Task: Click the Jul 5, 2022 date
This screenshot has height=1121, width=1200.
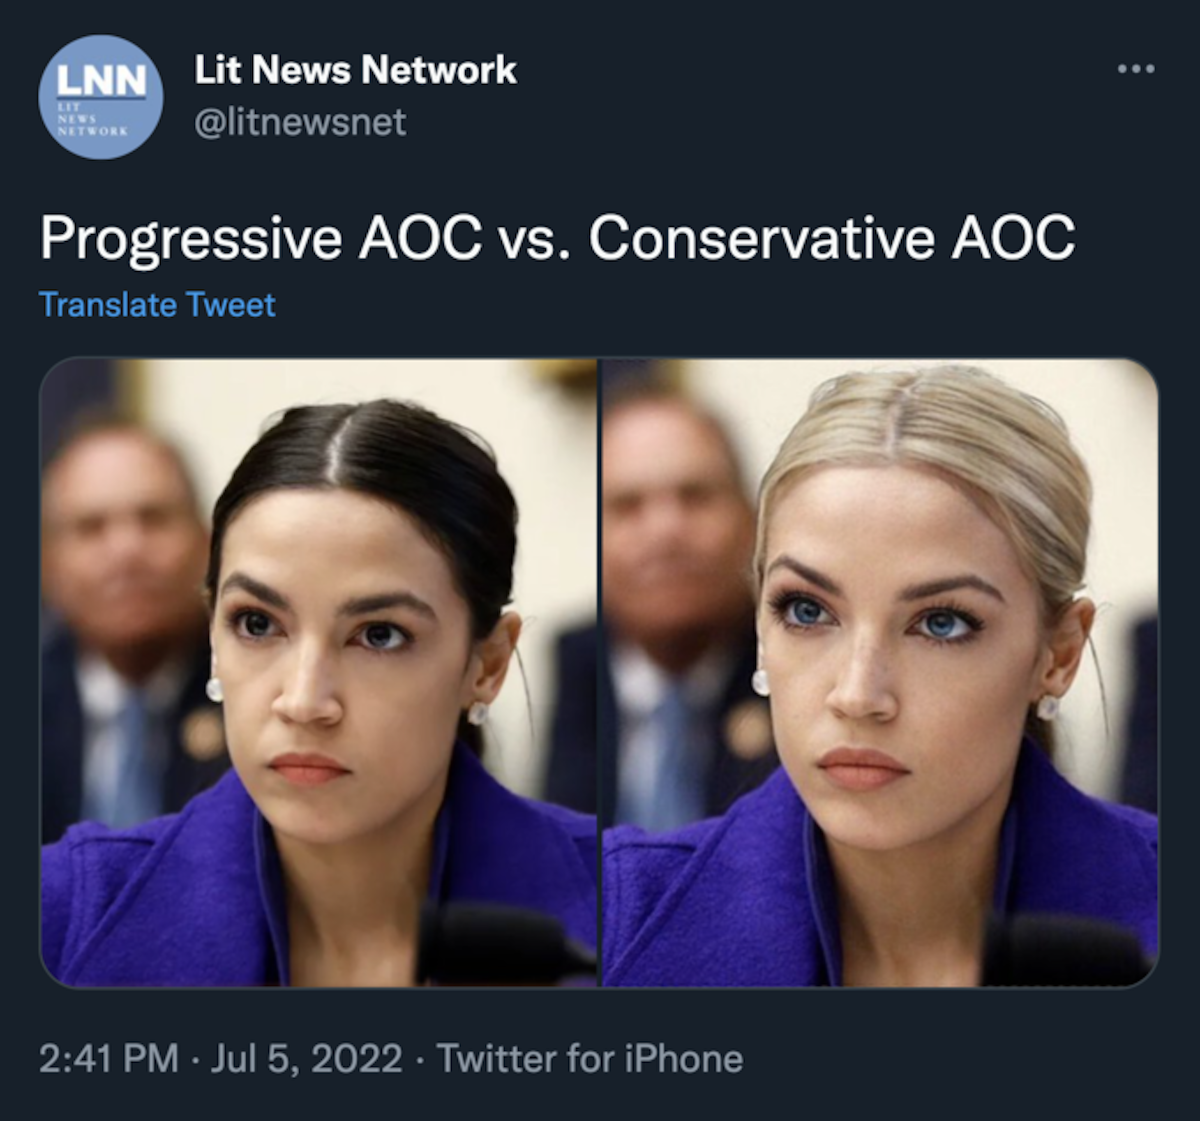Action: [x=306, y=1058]
